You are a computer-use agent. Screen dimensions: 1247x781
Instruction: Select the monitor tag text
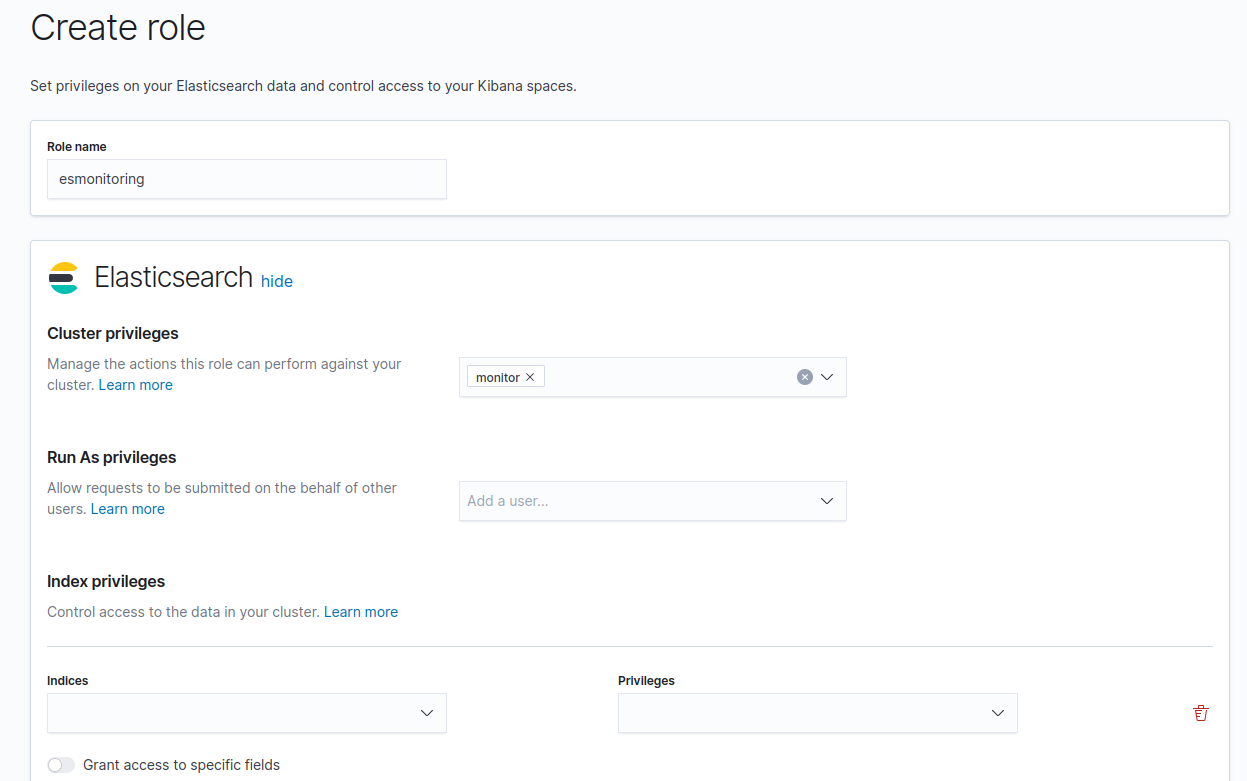pyautogui.click(x=497, y=377)
